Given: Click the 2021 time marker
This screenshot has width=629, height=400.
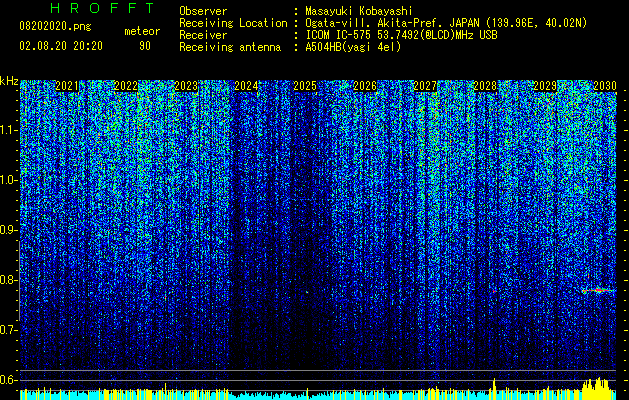Looking at the screenshot, I should point(67,86).
